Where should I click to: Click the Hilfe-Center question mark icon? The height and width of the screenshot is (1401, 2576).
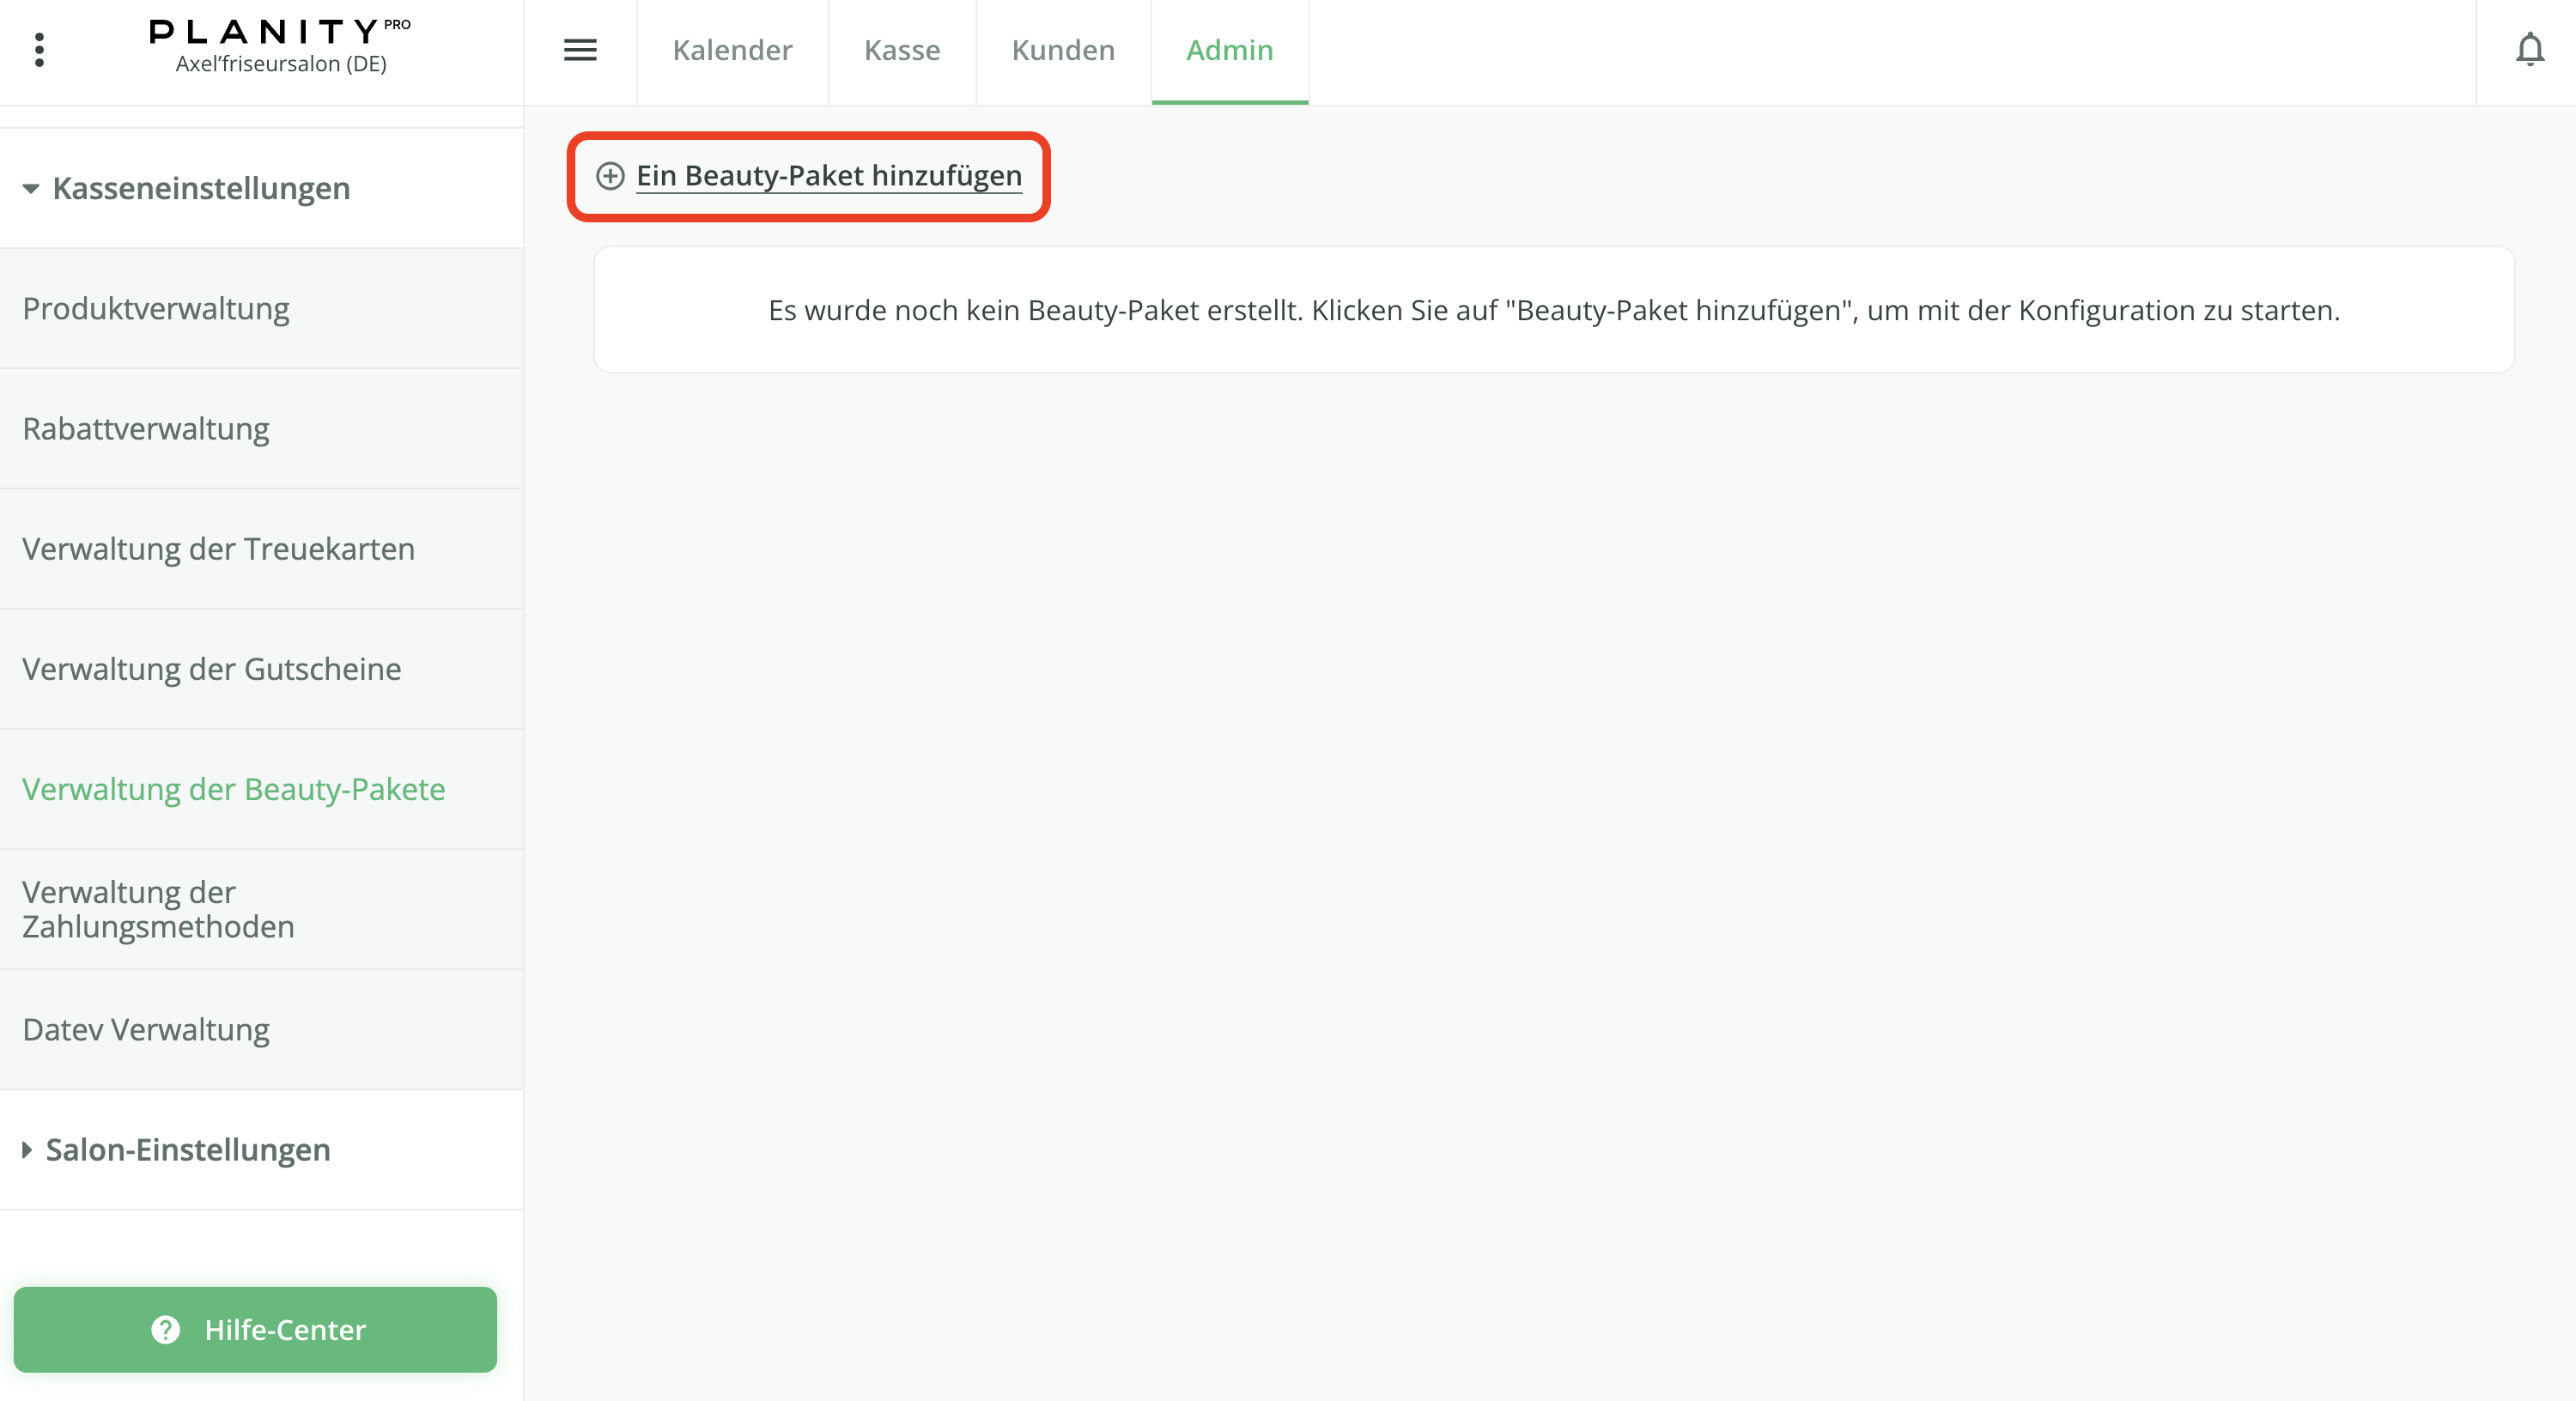165,1329
